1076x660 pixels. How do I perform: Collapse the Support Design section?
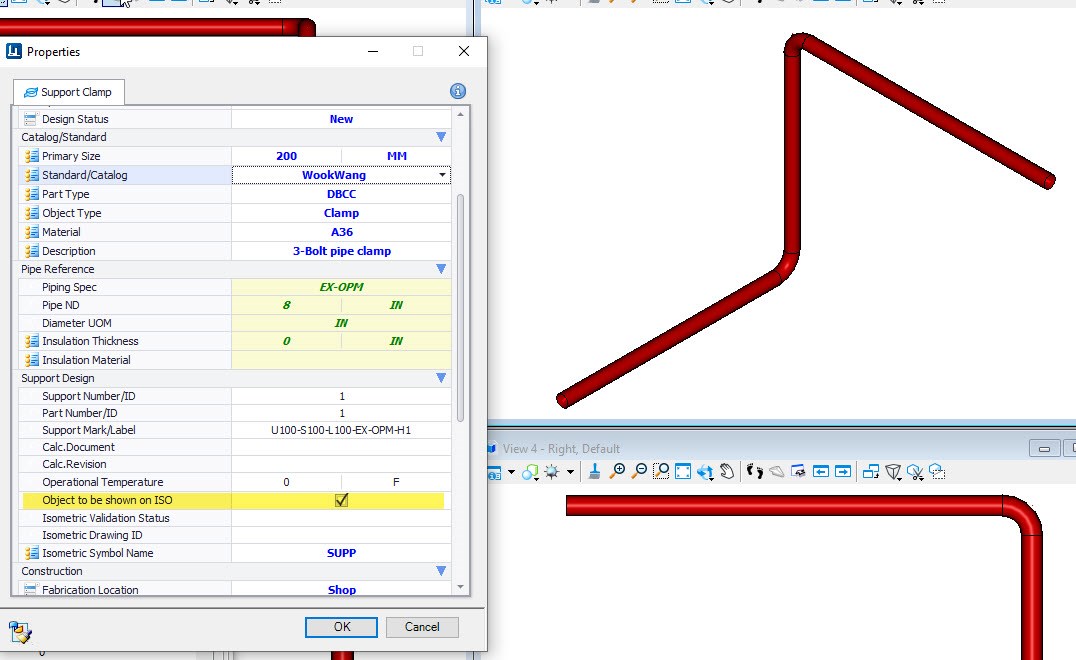[x=441, y=378]
